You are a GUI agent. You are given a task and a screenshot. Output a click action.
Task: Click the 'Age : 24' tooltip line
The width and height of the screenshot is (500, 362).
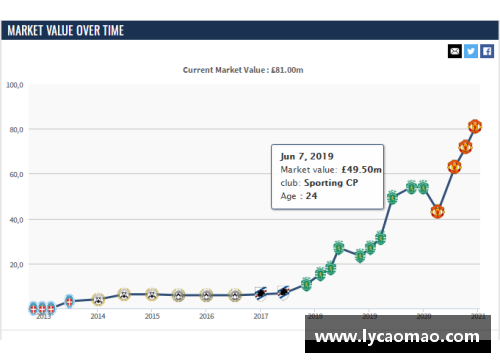tap(299, 196)
